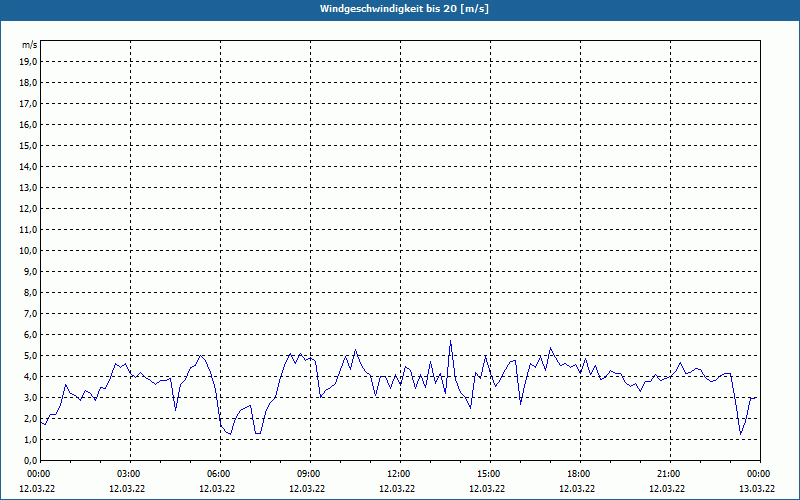Viewport: 800px width, 500px height.
Task: Click the 19,0 y-axis label
Action: click(29, 62)
